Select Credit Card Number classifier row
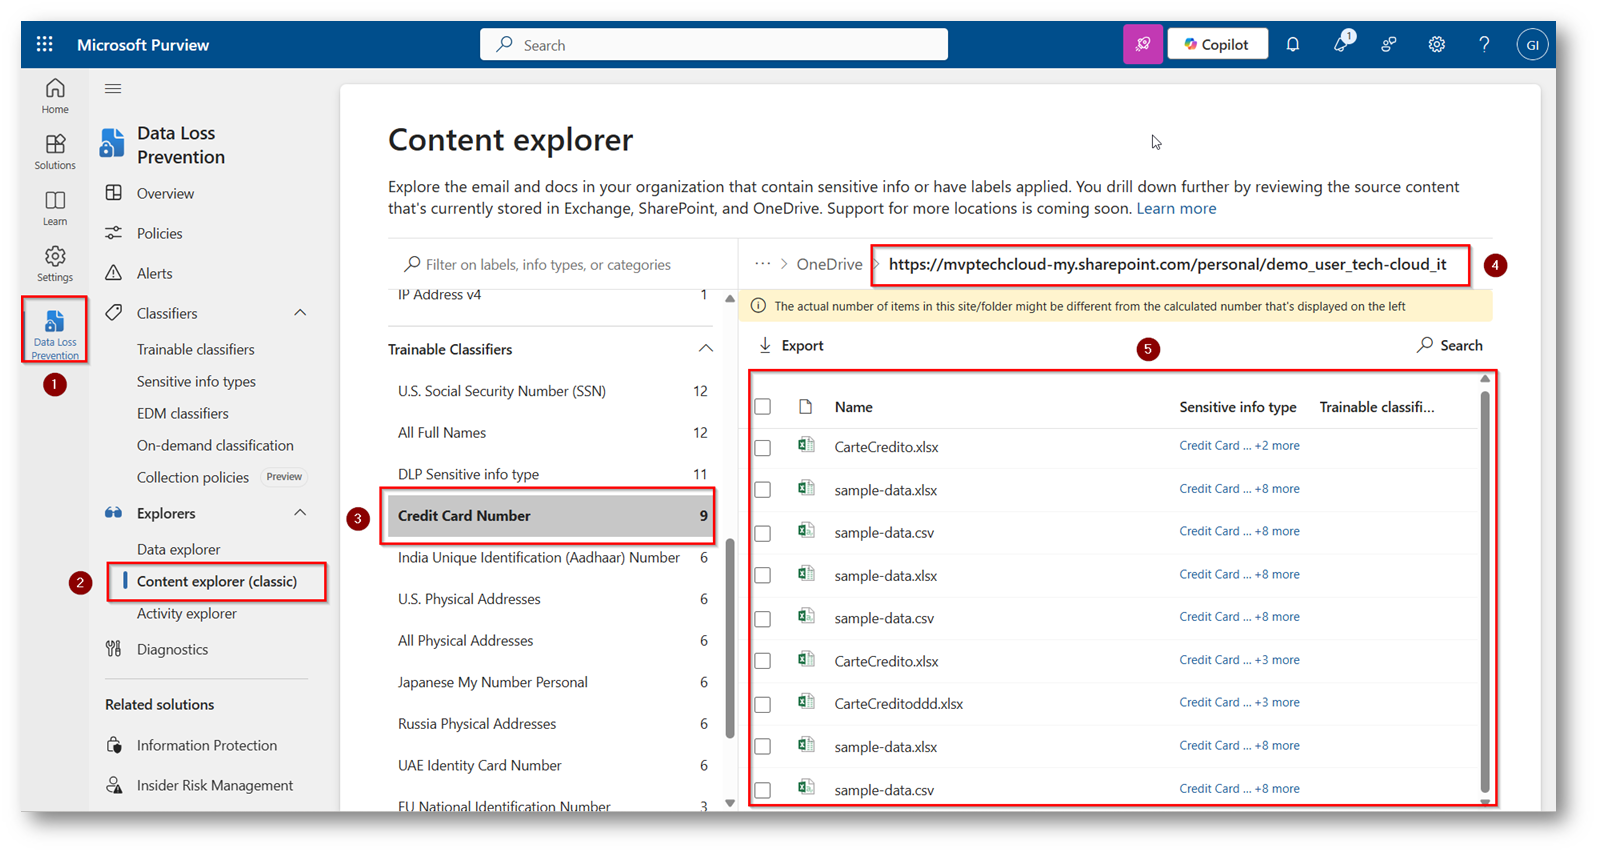This screenshot has width=1598, height=854. tap(551, 516)
